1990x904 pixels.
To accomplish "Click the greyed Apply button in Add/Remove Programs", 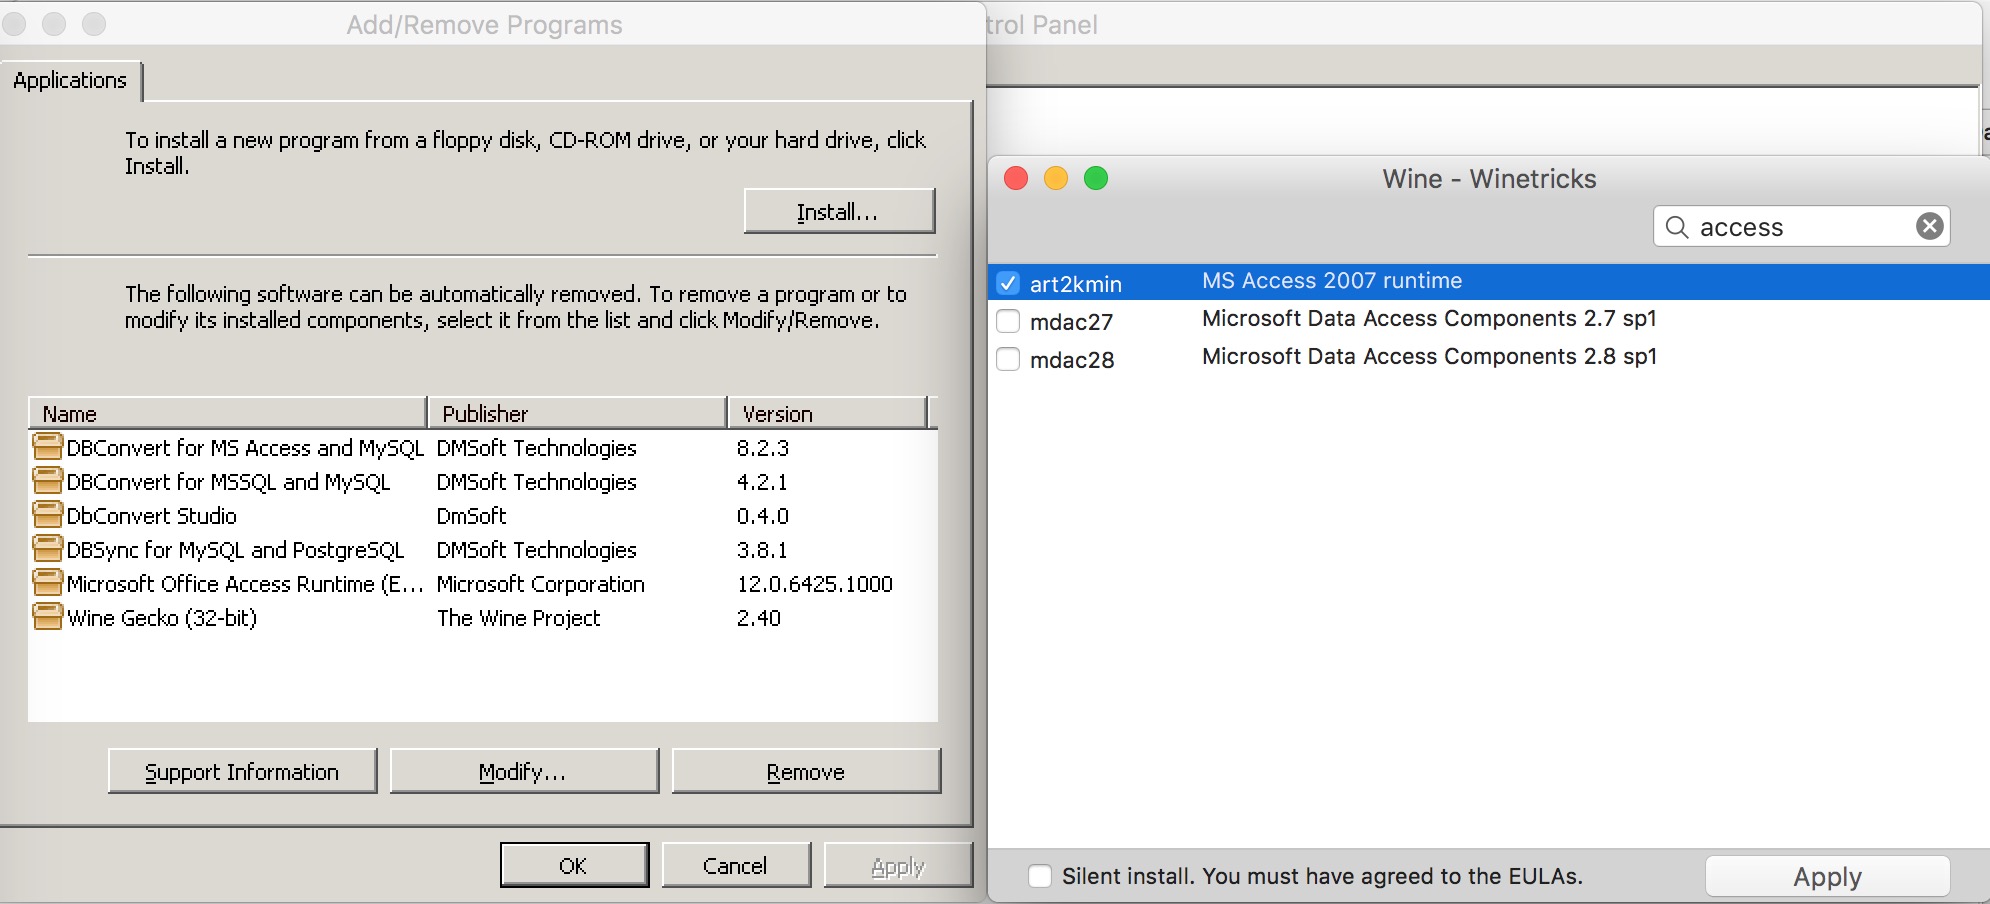I will [x=898, y=865].
